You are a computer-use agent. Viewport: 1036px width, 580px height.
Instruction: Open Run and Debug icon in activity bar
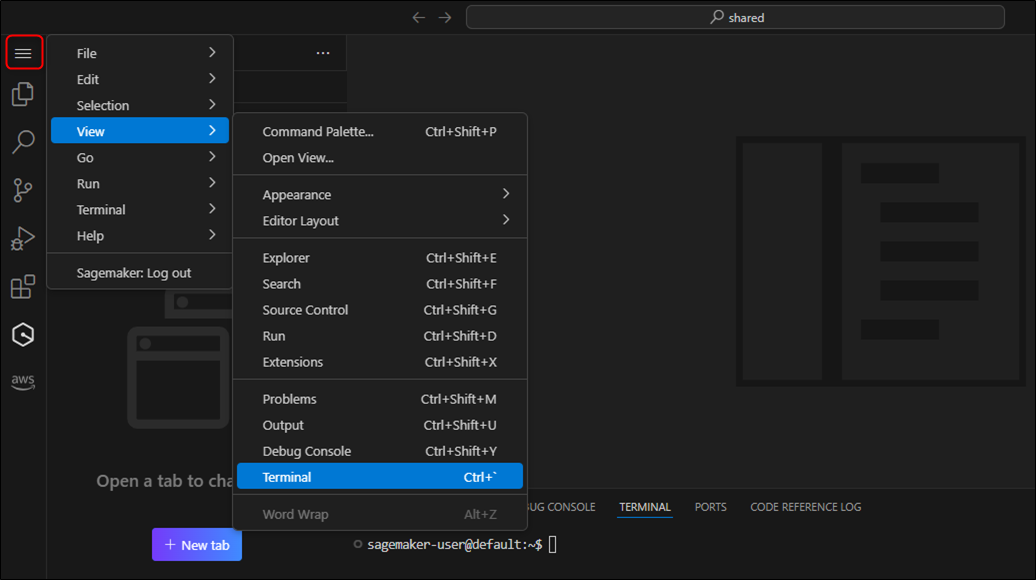coord(22,239)
